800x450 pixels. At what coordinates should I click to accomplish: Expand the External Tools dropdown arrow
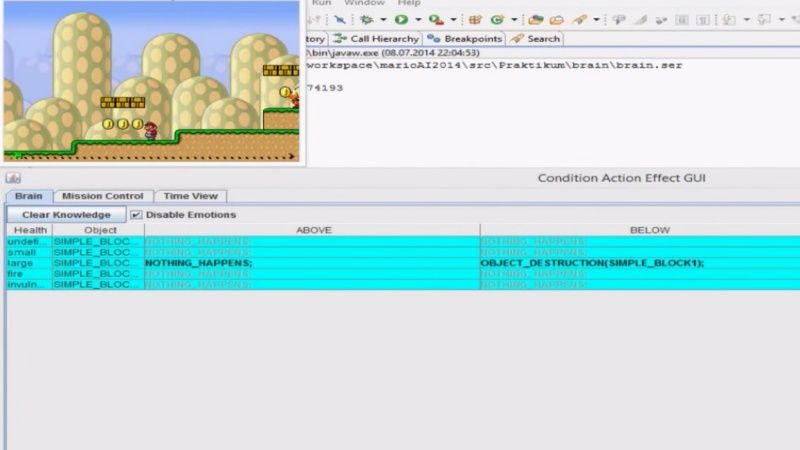click(453, 20)
